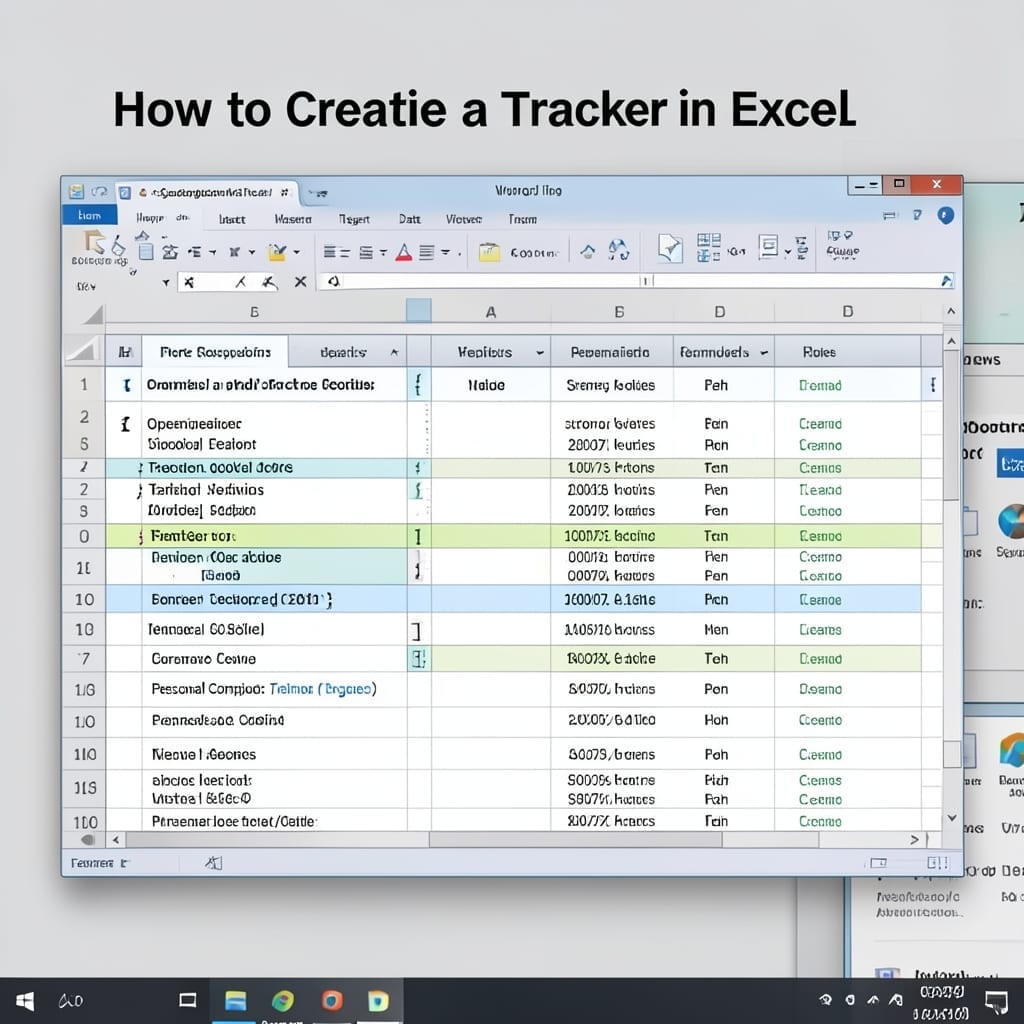Open the 'Fanndoels' column dropdown arrow
Image resolution: width=1024 pixels, height=1024 pixels.
[x=763, y=353]
